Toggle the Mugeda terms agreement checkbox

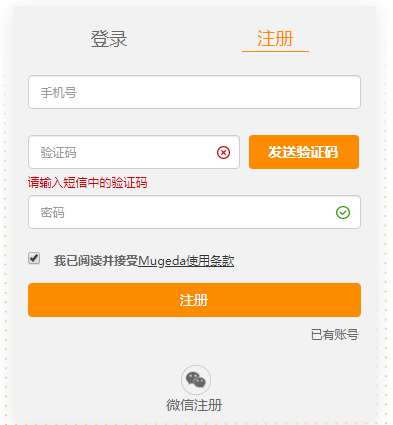34,258
